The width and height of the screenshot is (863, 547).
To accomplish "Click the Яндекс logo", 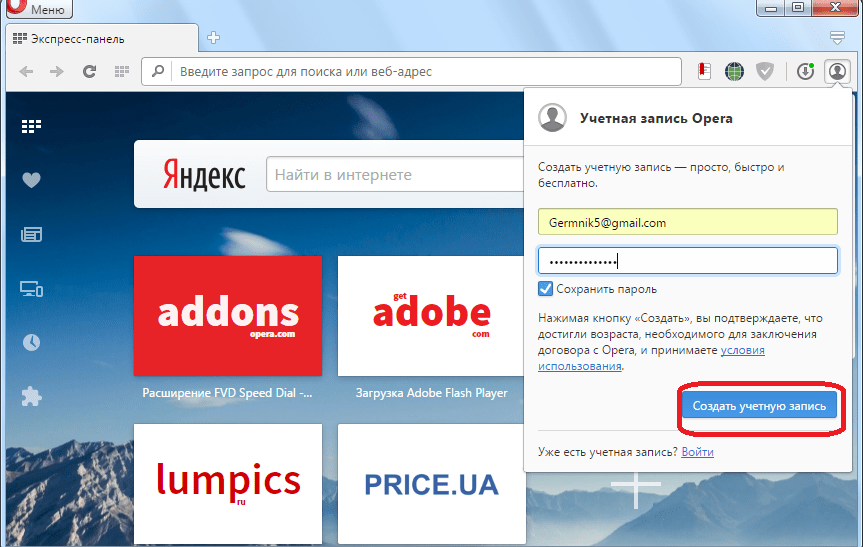I will click(x=204, y=174).
